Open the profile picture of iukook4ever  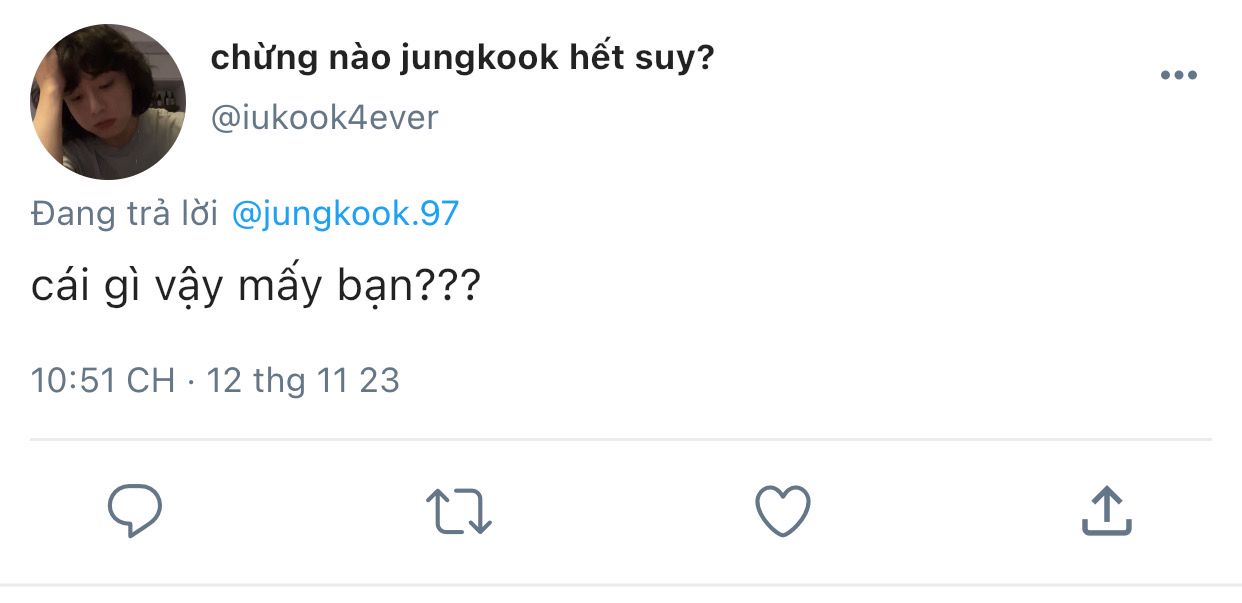[x=108, y=102]
